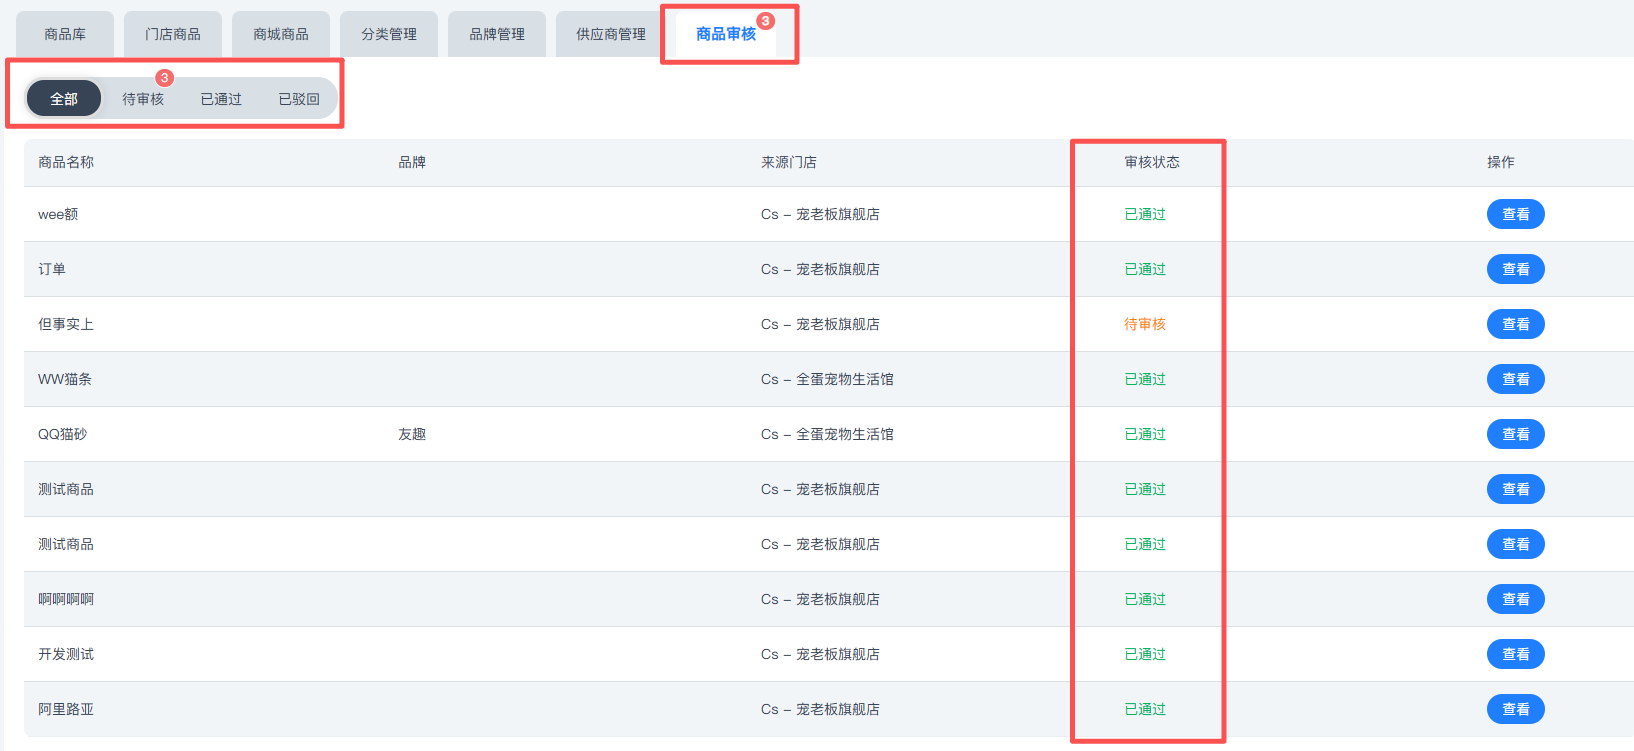Open the 商品库 tab
This screenshot has height=751, width=1634.
[65, 34]
